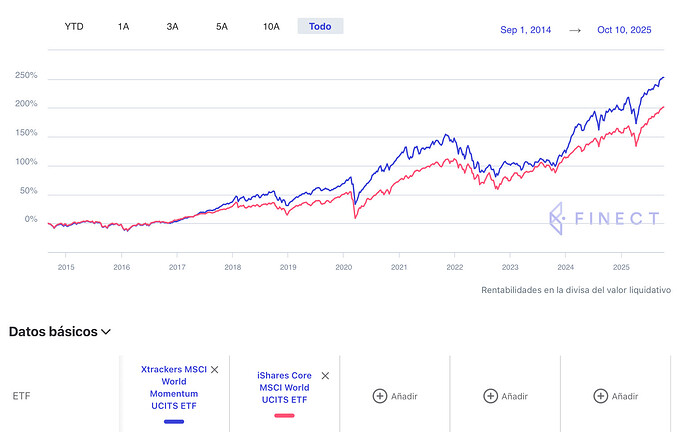Click the Finect logo watermark
Image resolution: width=690 pixels, height=432 pixels.
tap(604, 219)
